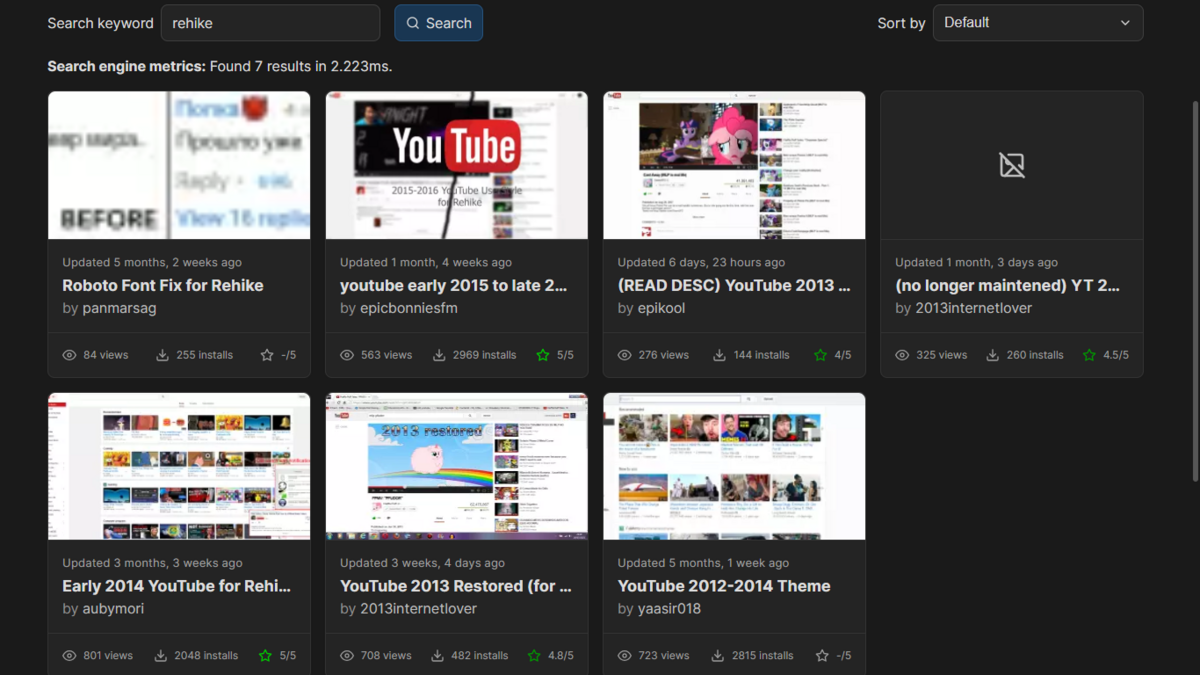Click the eye icon beside 723 views

[x=625, y=656]
